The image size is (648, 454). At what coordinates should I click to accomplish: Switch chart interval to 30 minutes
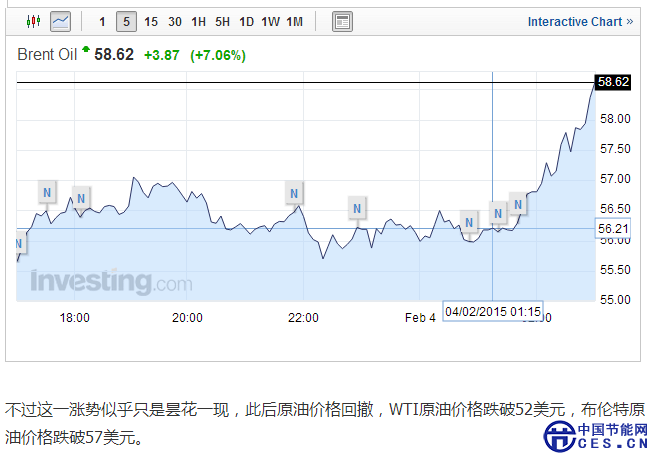pos(175,21)
